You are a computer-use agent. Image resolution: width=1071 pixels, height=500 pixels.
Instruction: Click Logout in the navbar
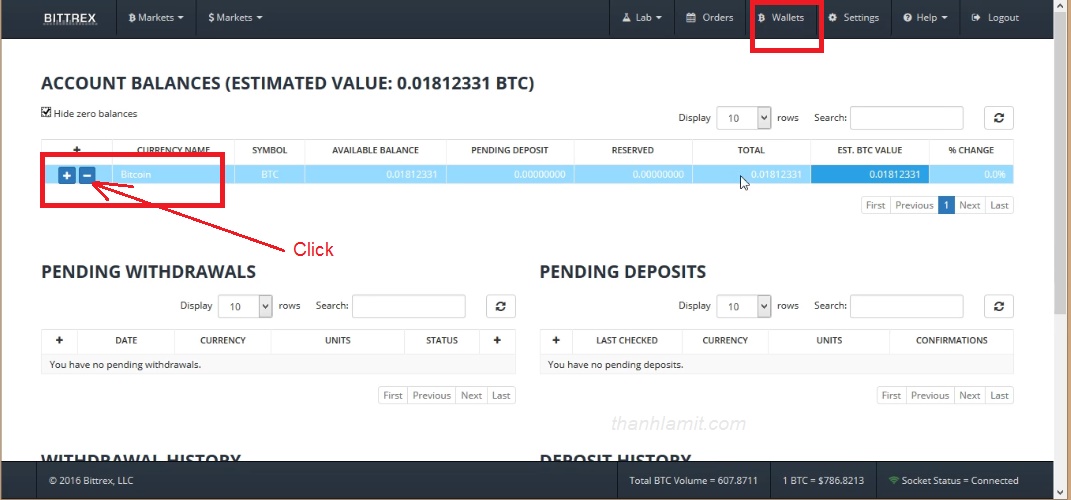995,18
